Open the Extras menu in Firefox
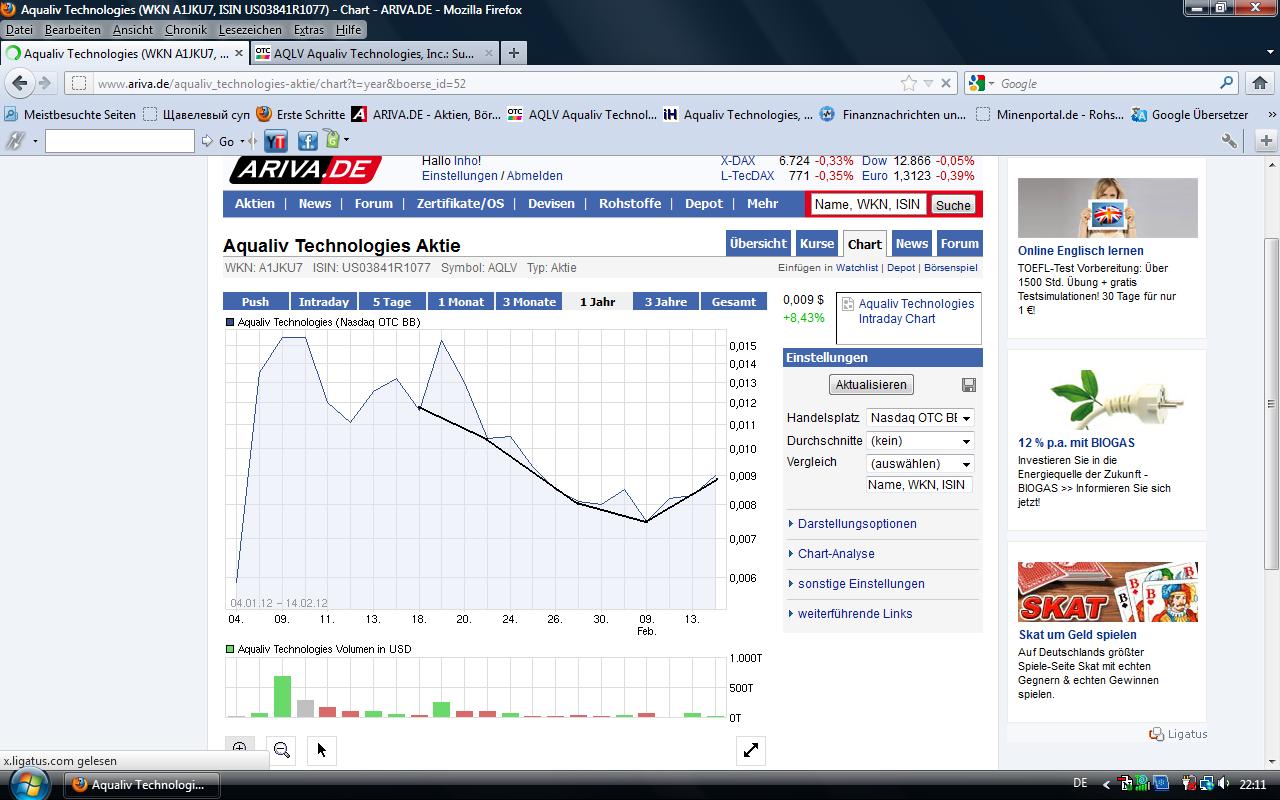This screenshot has width=1280, height=800. point(308,29)
